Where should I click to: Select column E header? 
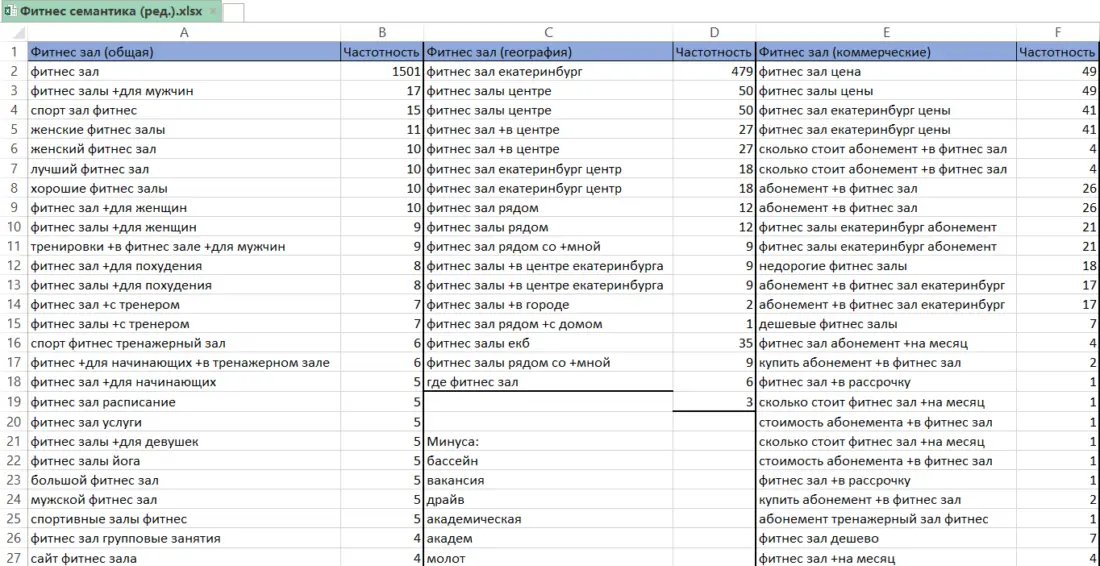(x=887, y=32)
